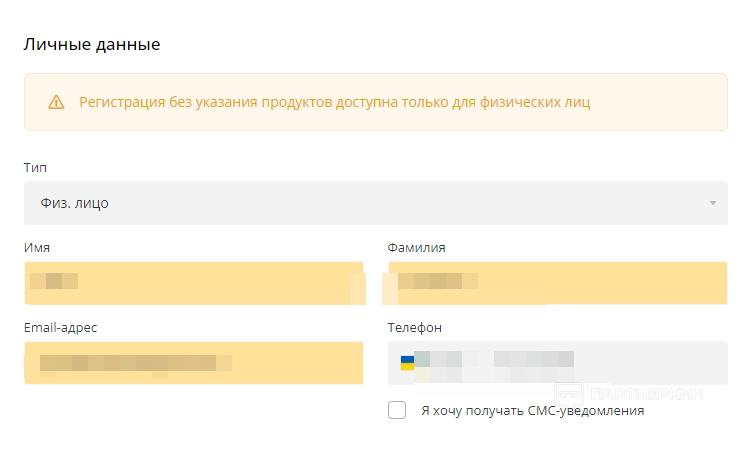Click the warning triangle icon in the notice

click(56, 102)
